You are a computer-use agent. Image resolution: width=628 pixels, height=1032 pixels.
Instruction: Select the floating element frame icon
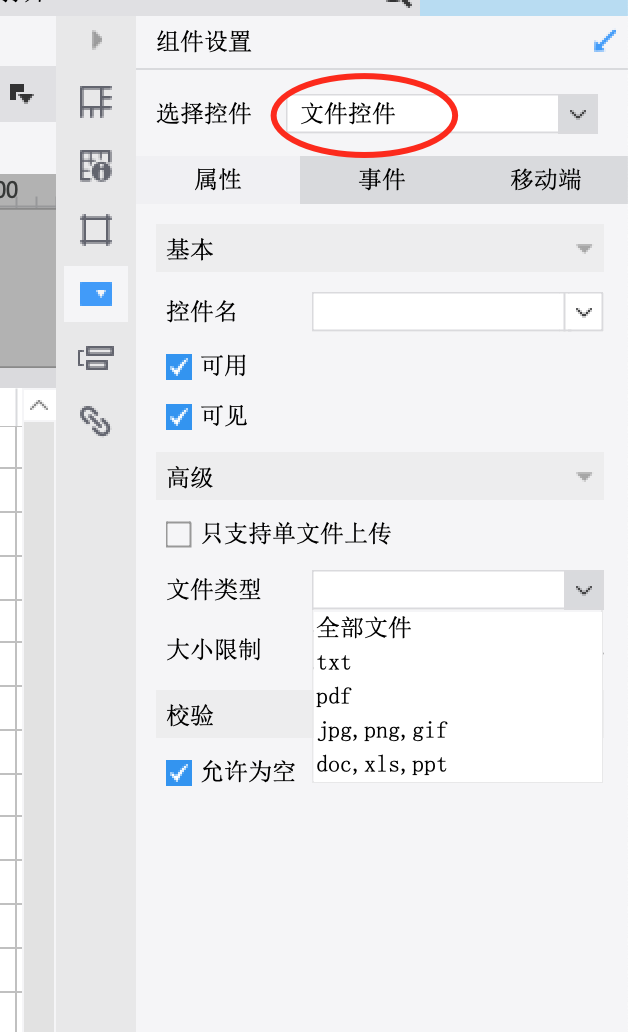coord(96,230)
